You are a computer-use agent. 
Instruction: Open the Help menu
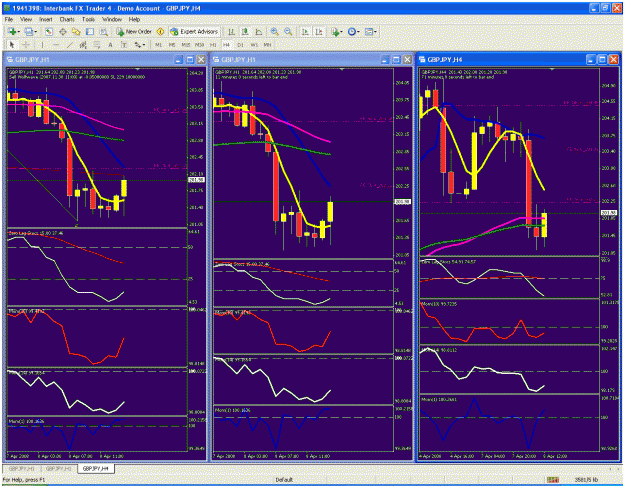[x=134, y=19]
